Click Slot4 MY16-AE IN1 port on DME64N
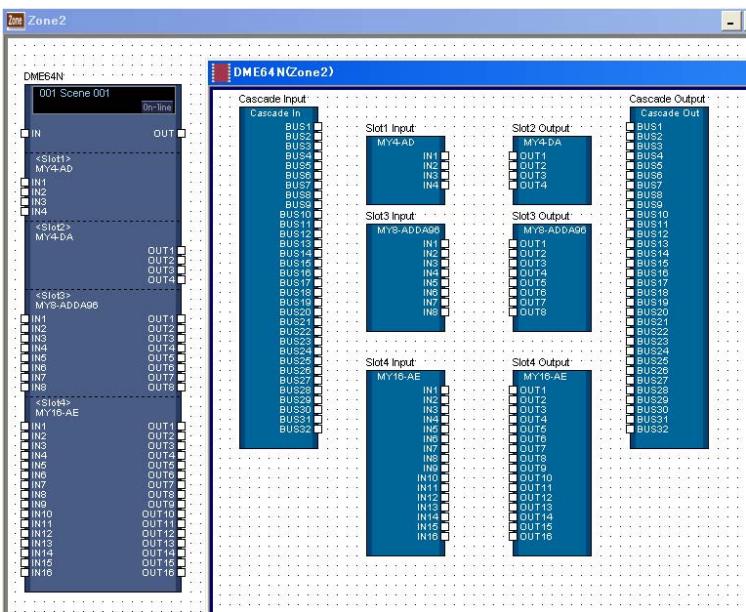 click(25, 426)
